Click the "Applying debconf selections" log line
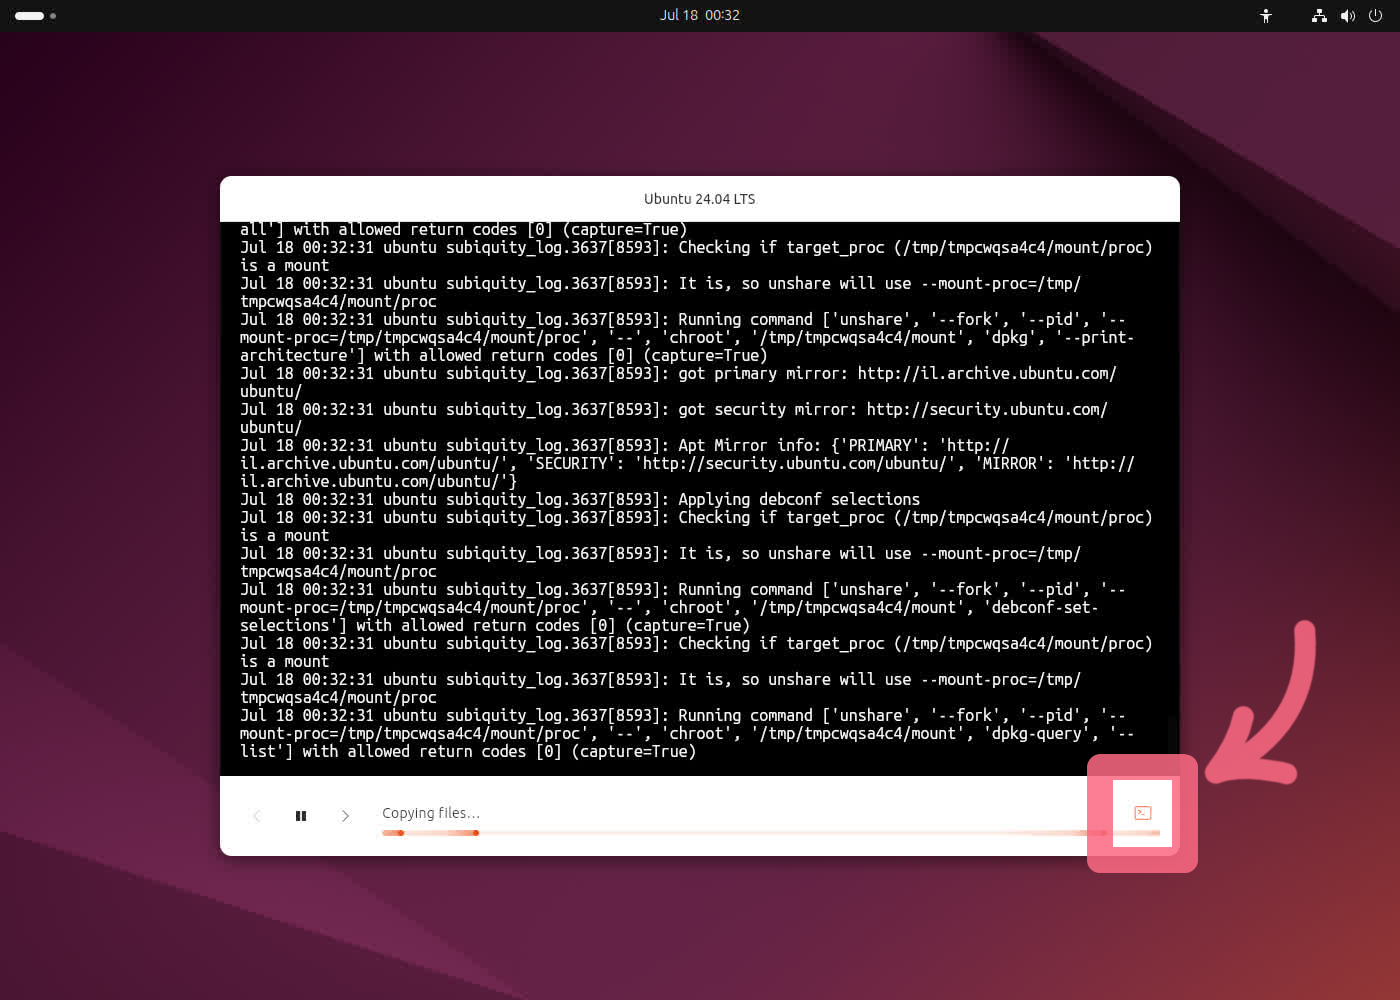 580,499
